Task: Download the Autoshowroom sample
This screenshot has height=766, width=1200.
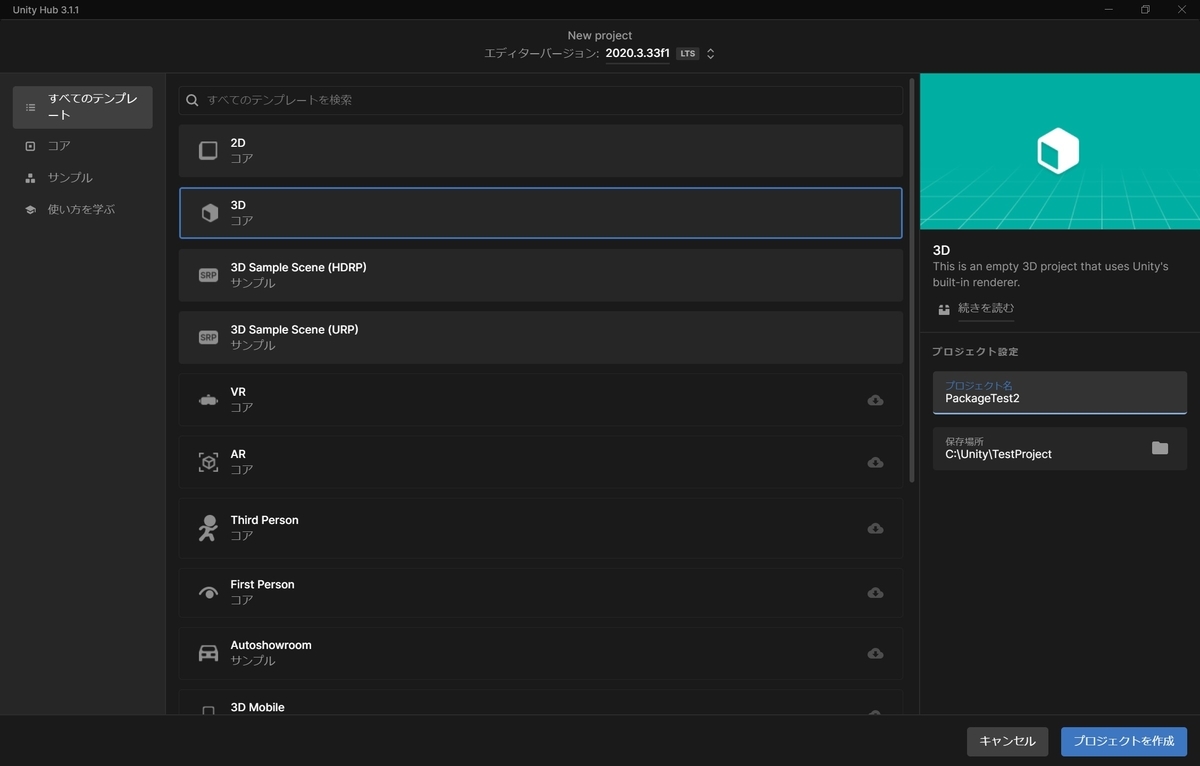Action: (875, 653)
